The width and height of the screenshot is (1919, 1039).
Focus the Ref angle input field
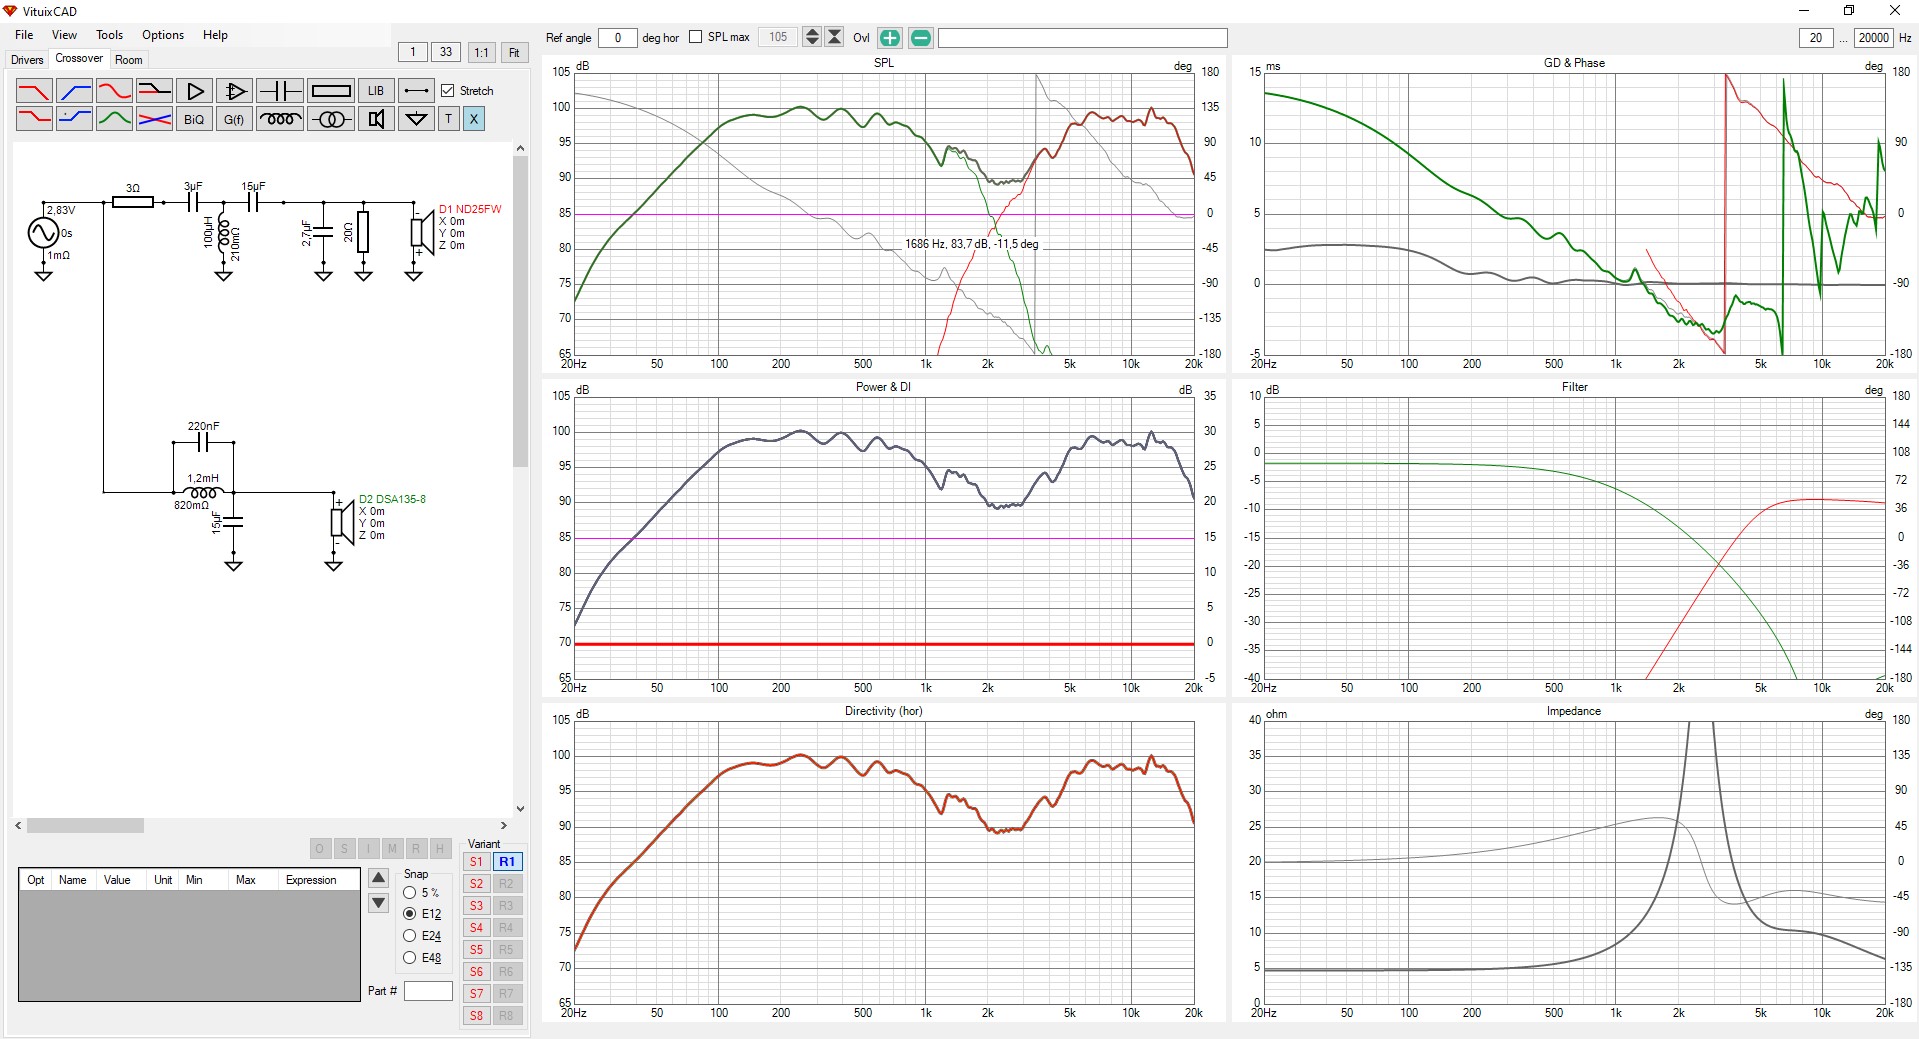[x=618, y=38]
